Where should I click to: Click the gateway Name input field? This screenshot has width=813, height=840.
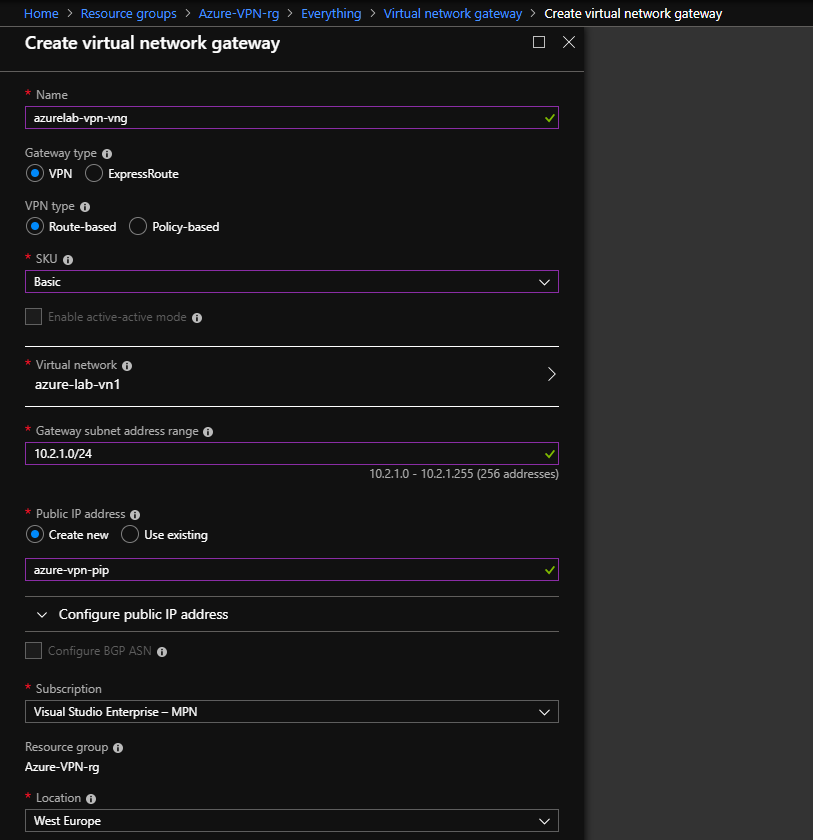290,117
